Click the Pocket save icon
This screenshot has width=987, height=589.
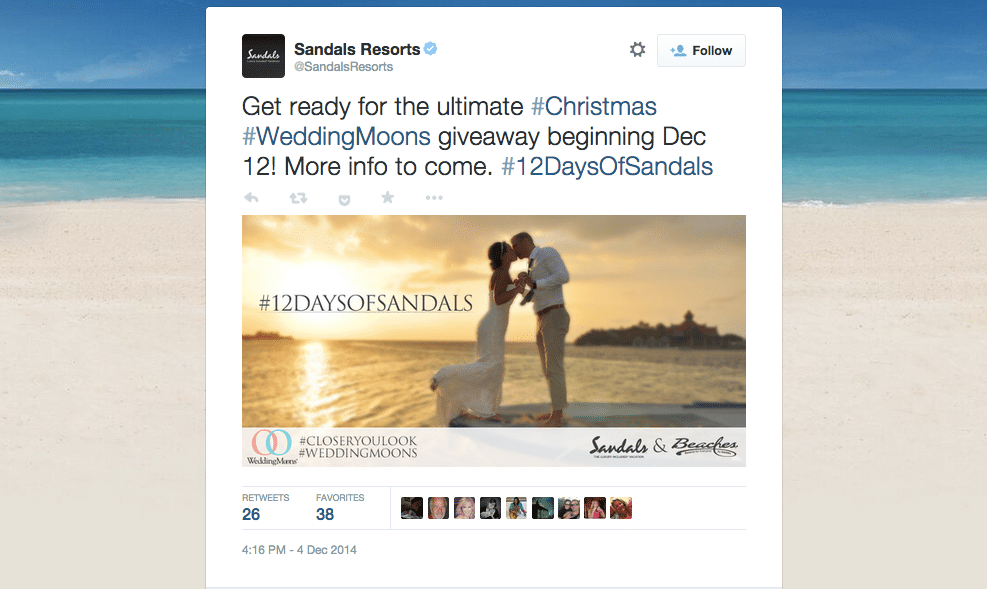(344, 200)
